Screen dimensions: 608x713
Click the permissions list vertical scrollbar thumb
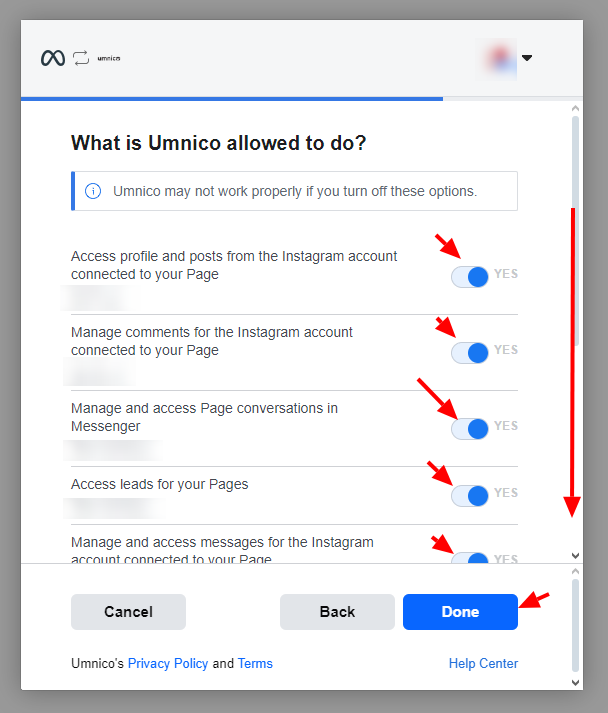point(575,230)
